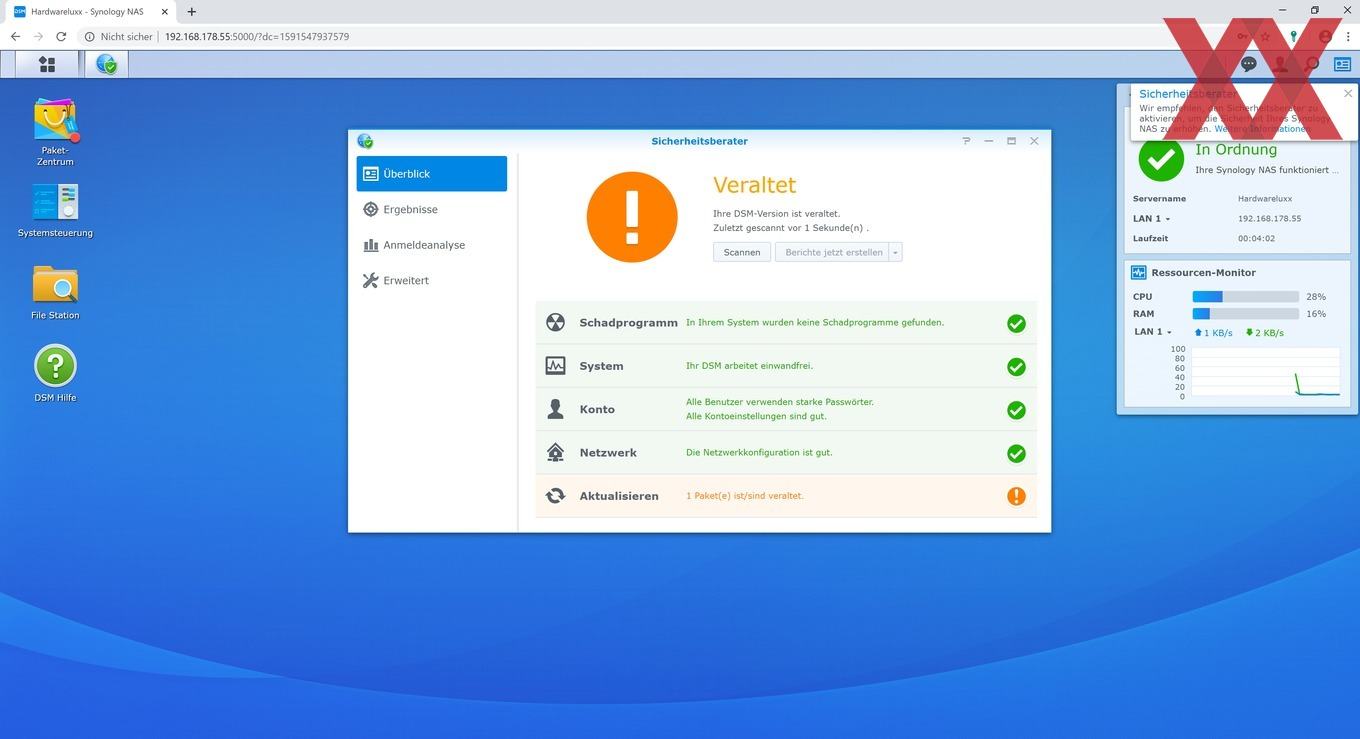Open a new browser tab

pos(192,12)
